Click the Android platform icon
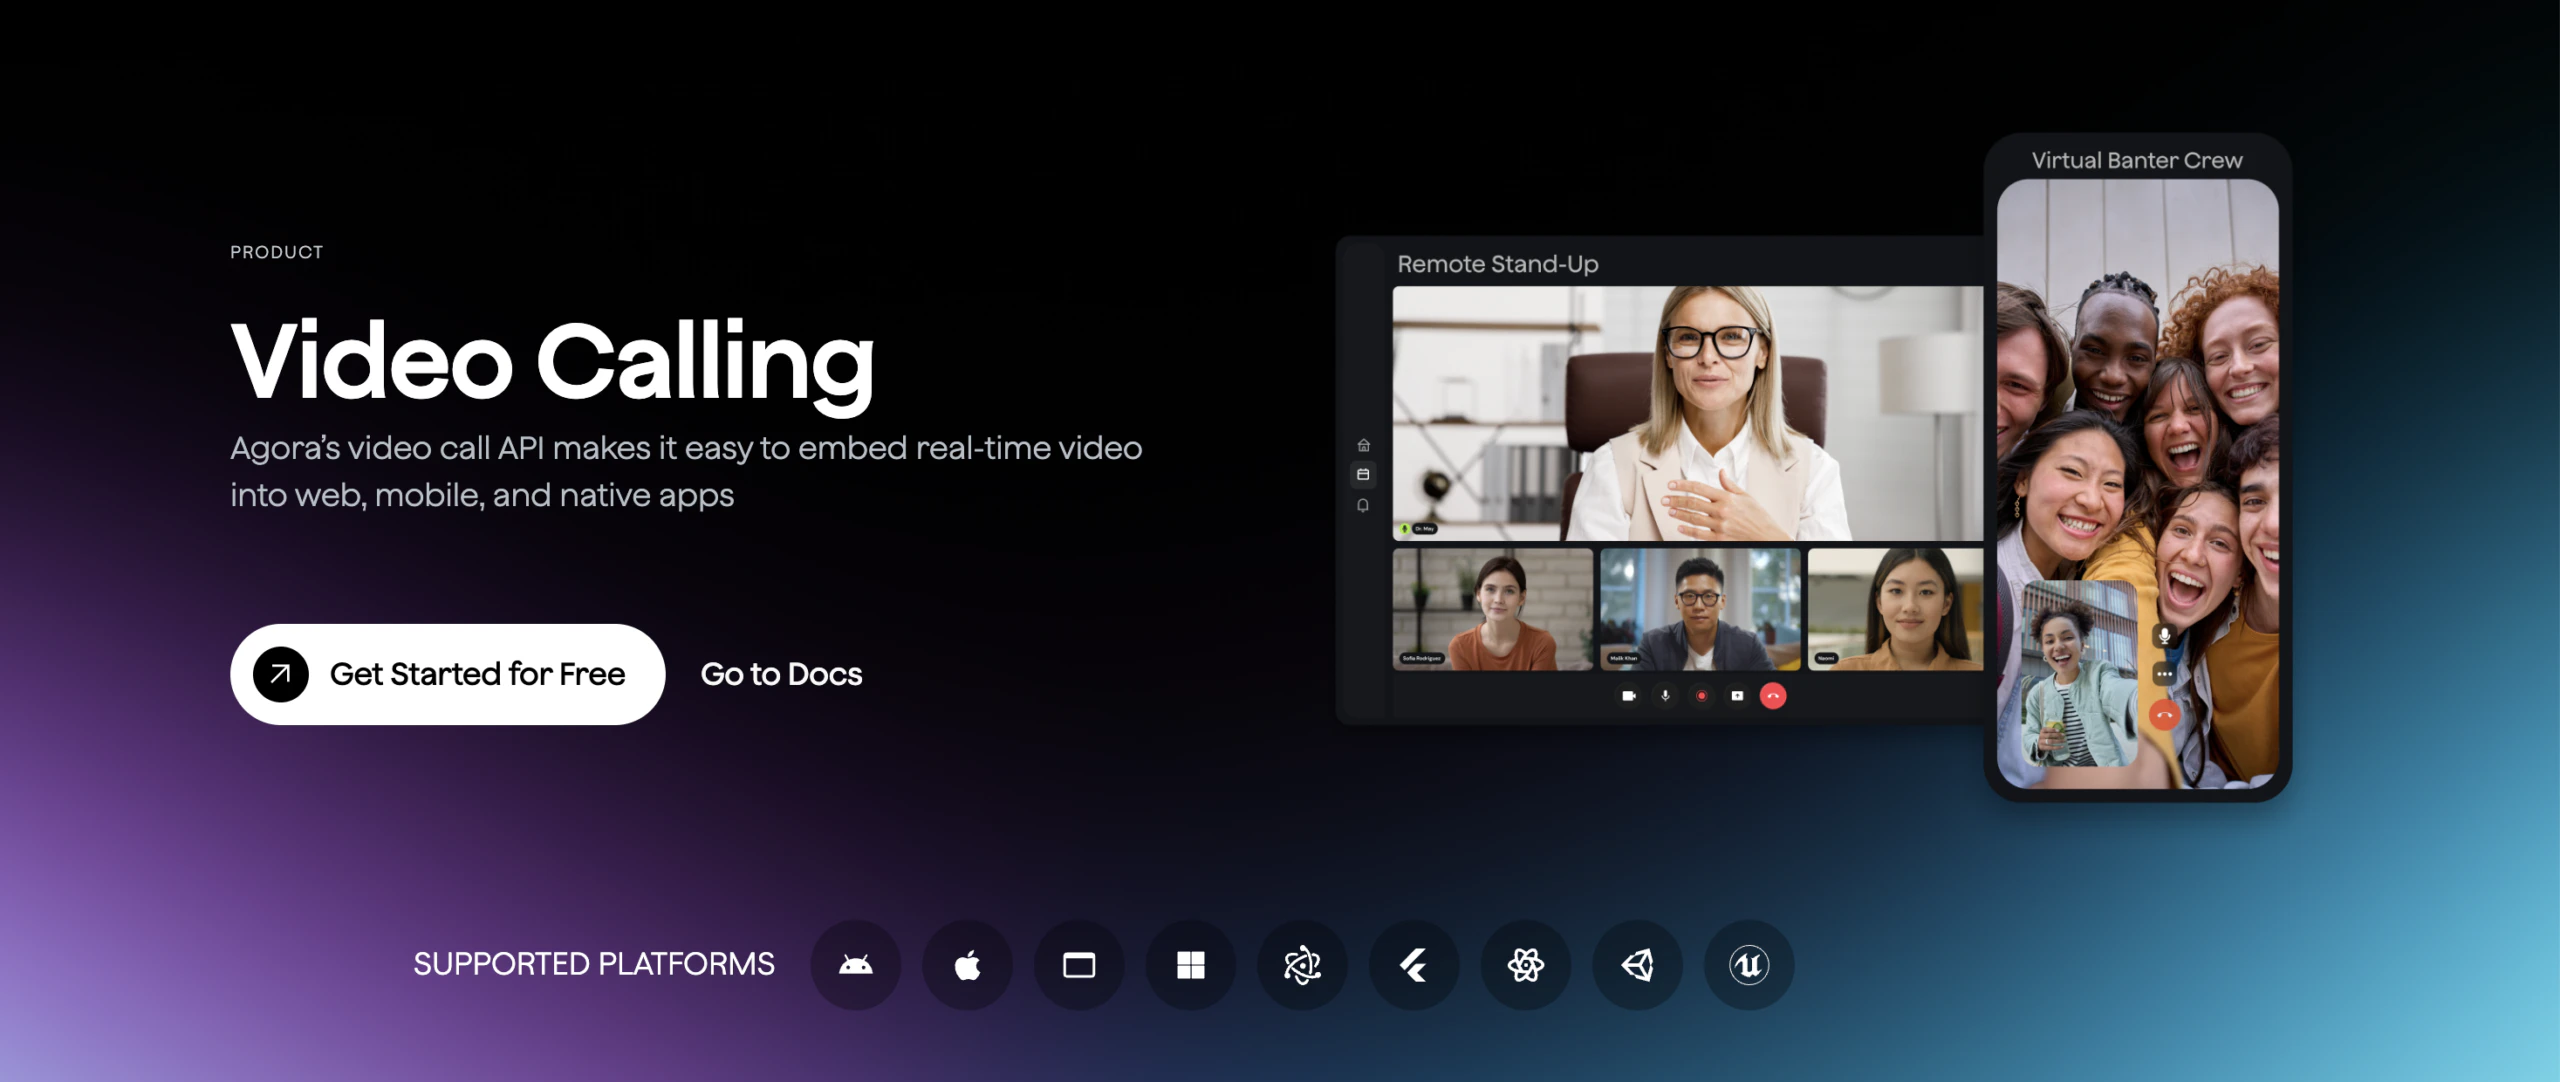Screen dimensions: 2560x1082 (855, 965)
